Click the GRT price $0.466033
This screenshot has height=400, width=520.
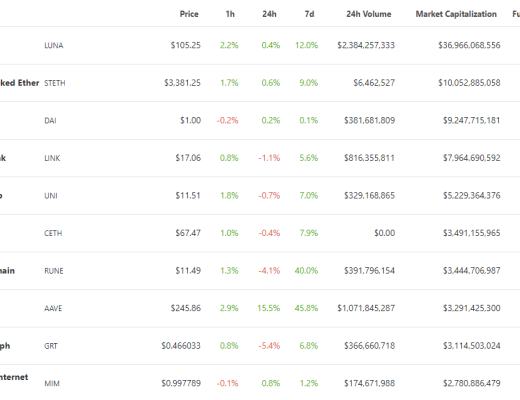pos(181,346)
